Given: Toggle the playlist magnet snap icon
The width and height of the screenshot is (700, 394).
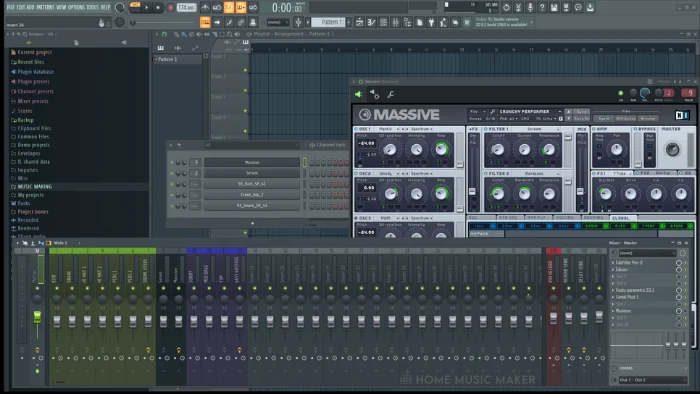Looking at the screenshot, I should pos(164,34).
